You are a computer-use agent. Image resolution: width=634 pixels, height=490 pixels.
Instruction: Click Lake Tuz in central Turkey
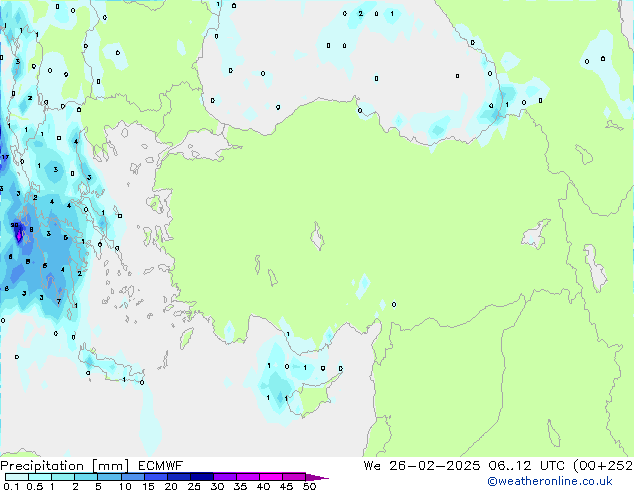317,236
